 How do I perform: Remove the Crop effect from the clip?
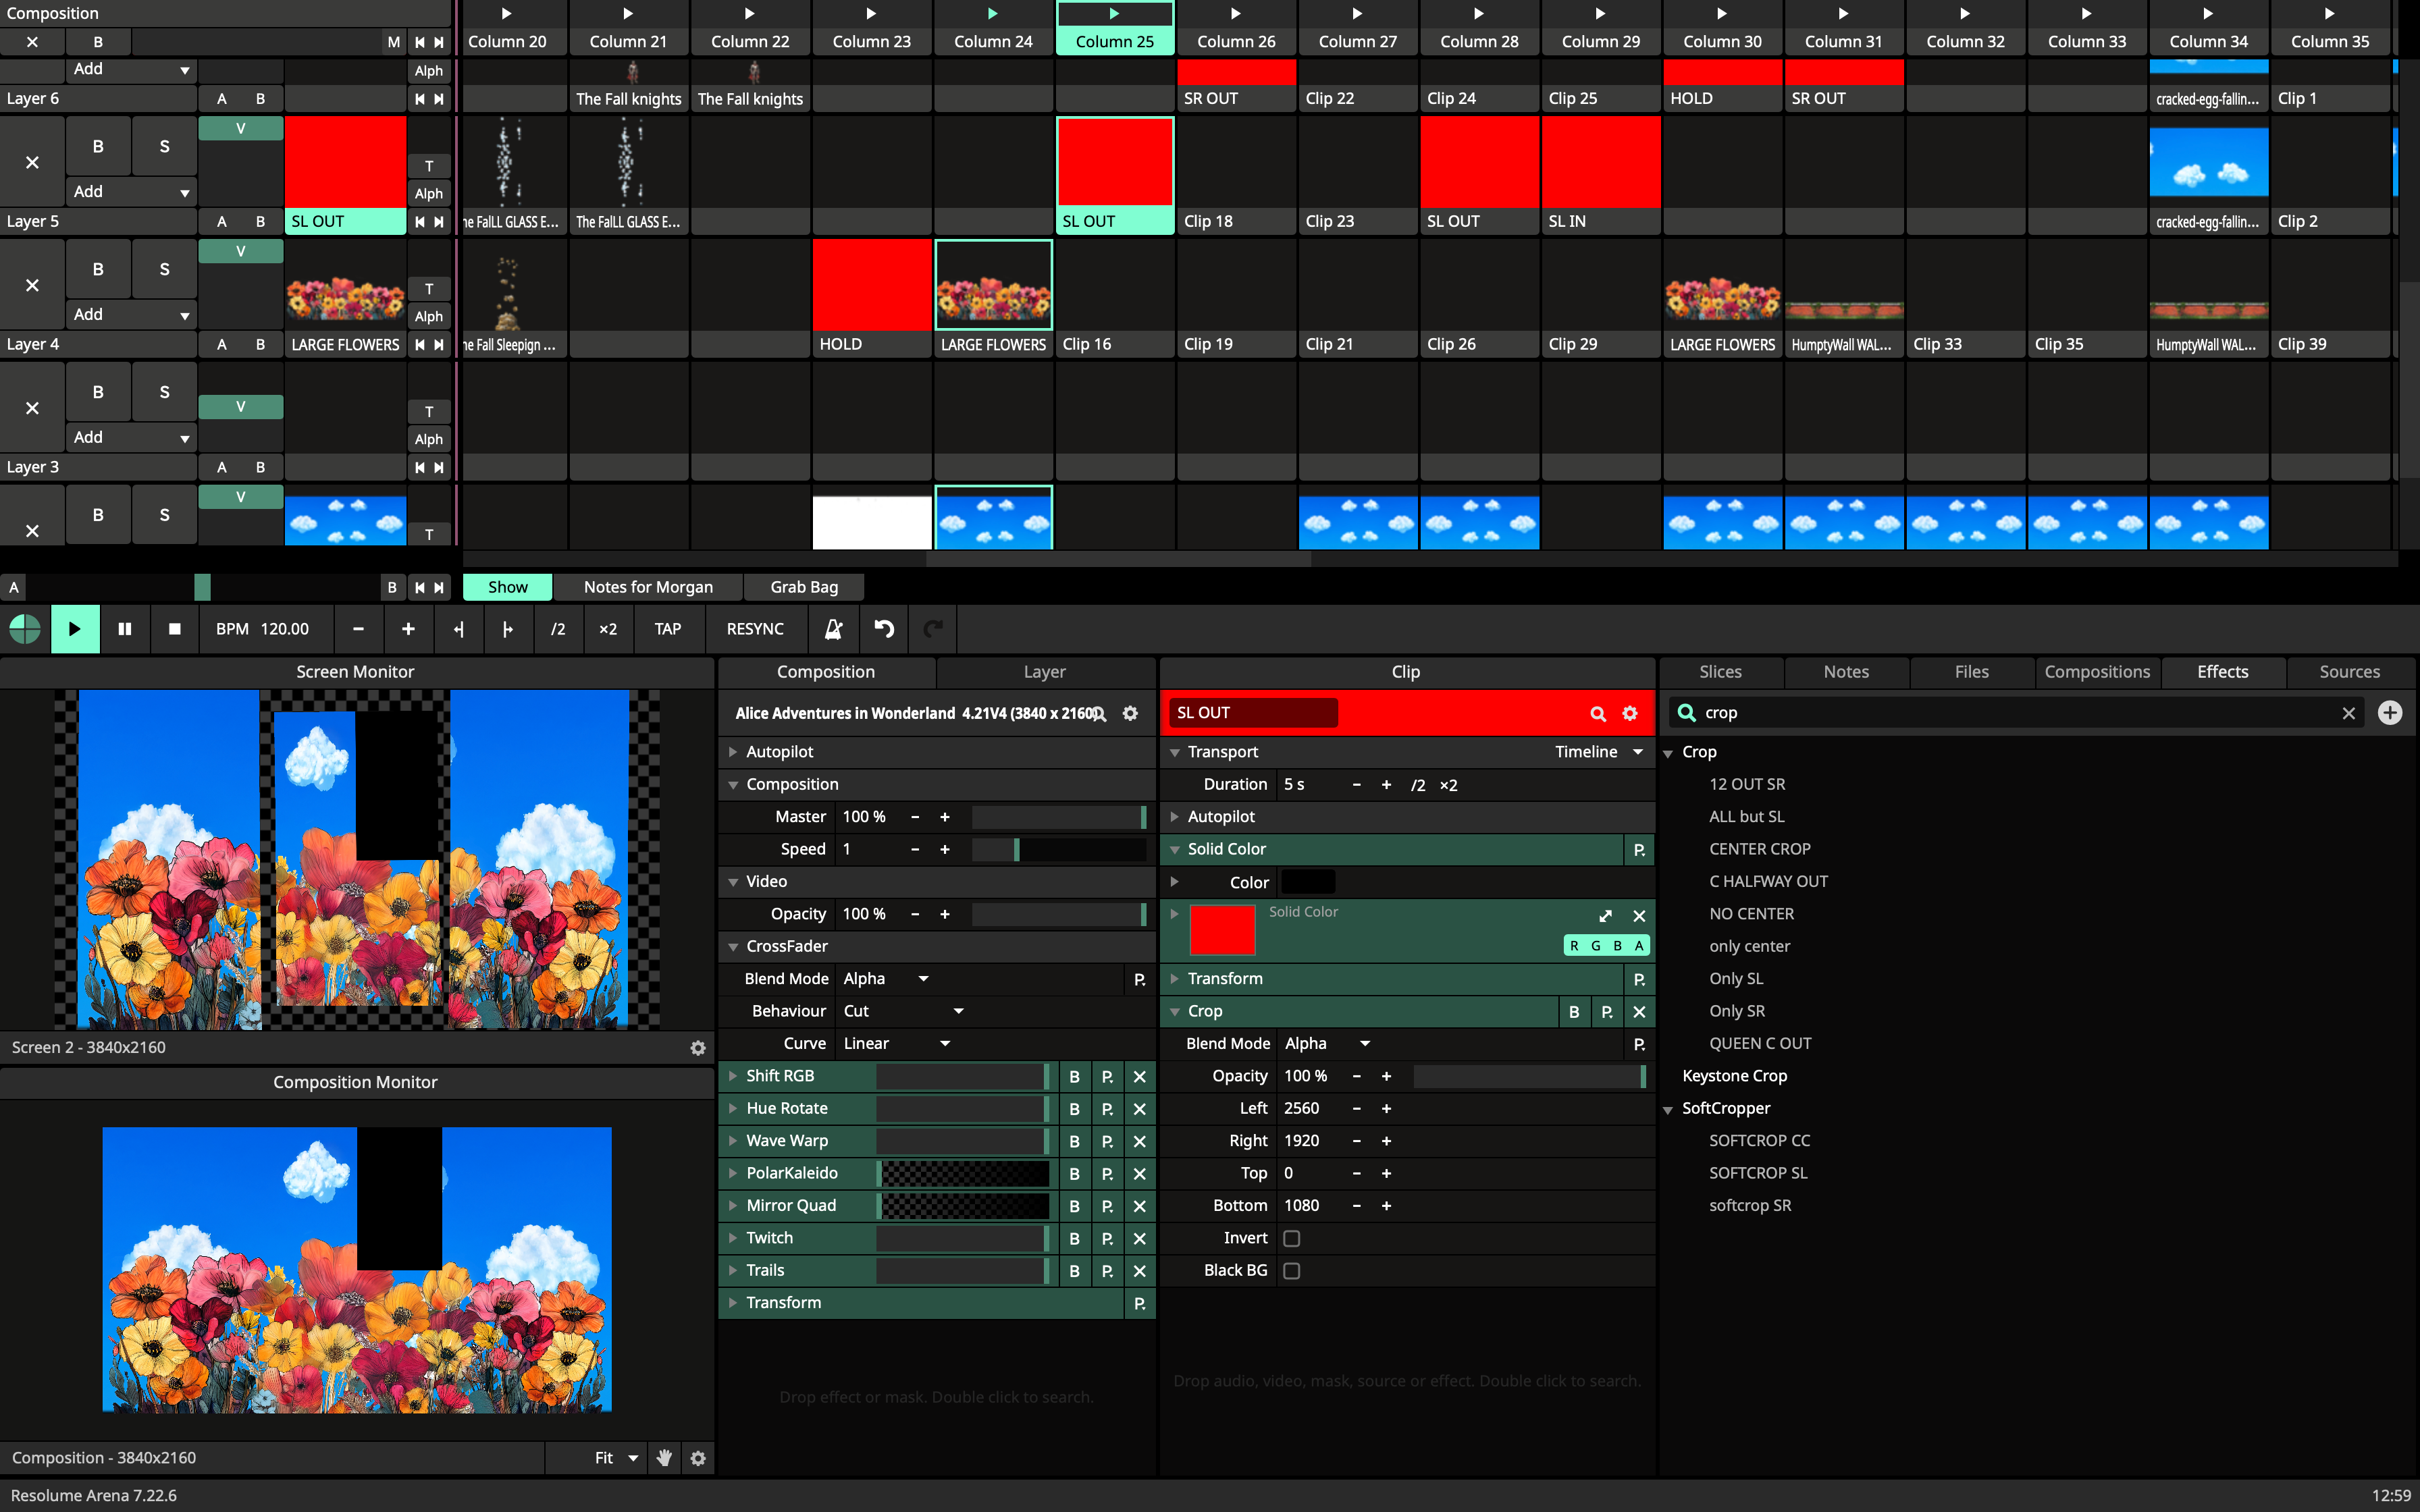coord(1639,1012)
